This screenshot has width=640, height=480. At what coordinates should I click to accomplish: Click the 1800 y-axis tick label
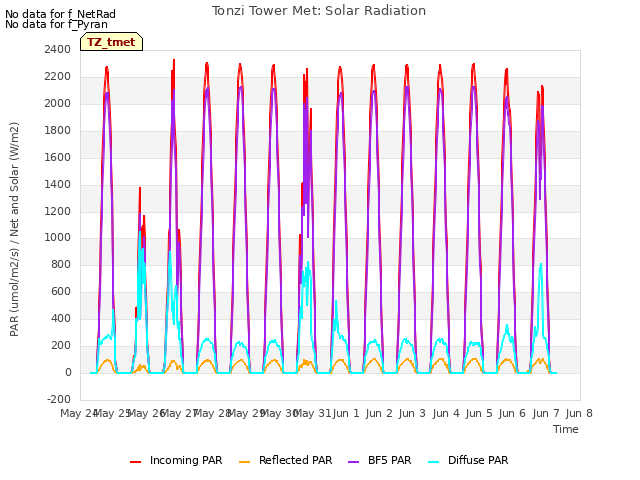pos(58,130)
